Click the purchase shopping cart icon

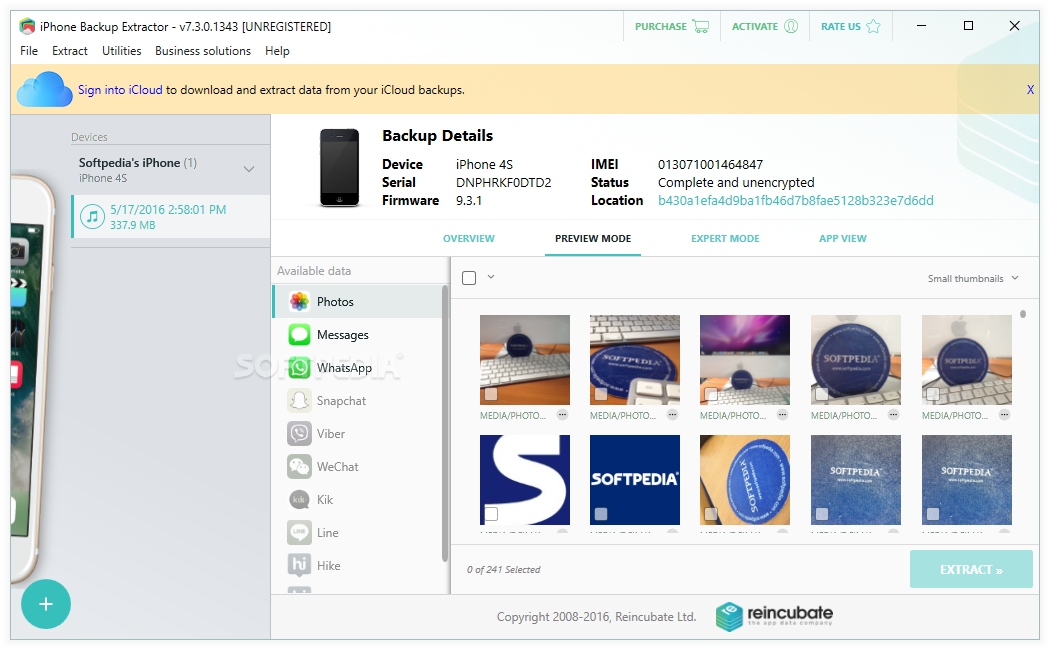coord(700,27)
